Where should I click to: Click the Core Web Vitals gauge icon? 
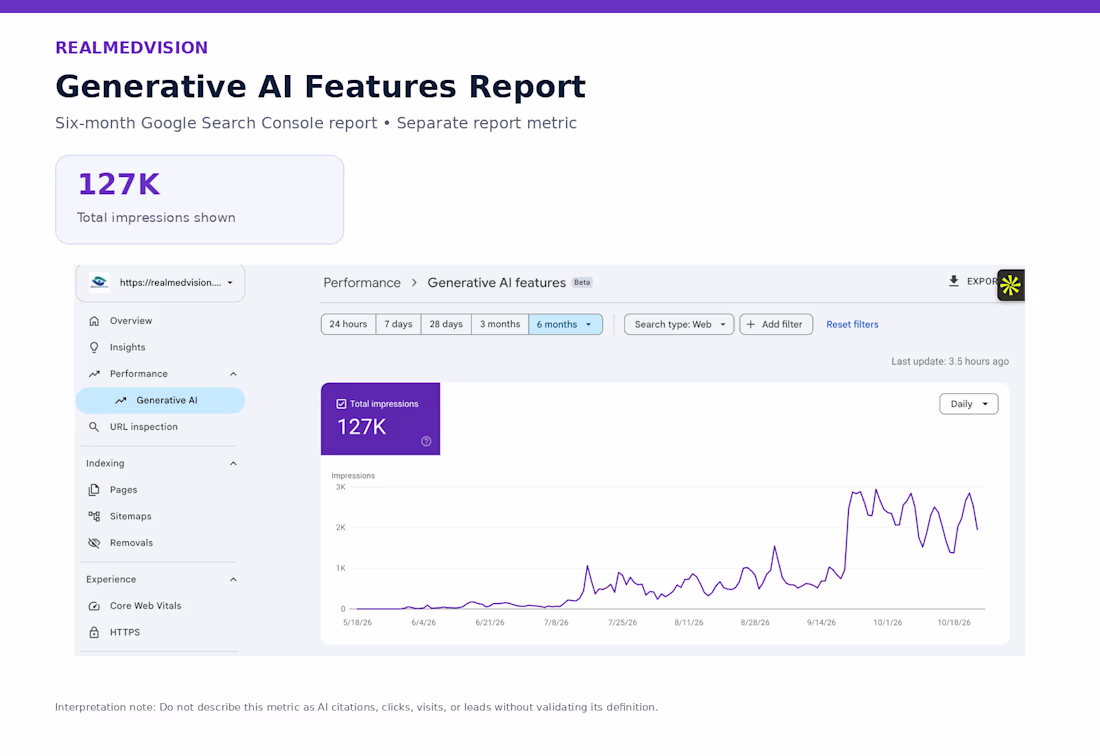(94, 606)
